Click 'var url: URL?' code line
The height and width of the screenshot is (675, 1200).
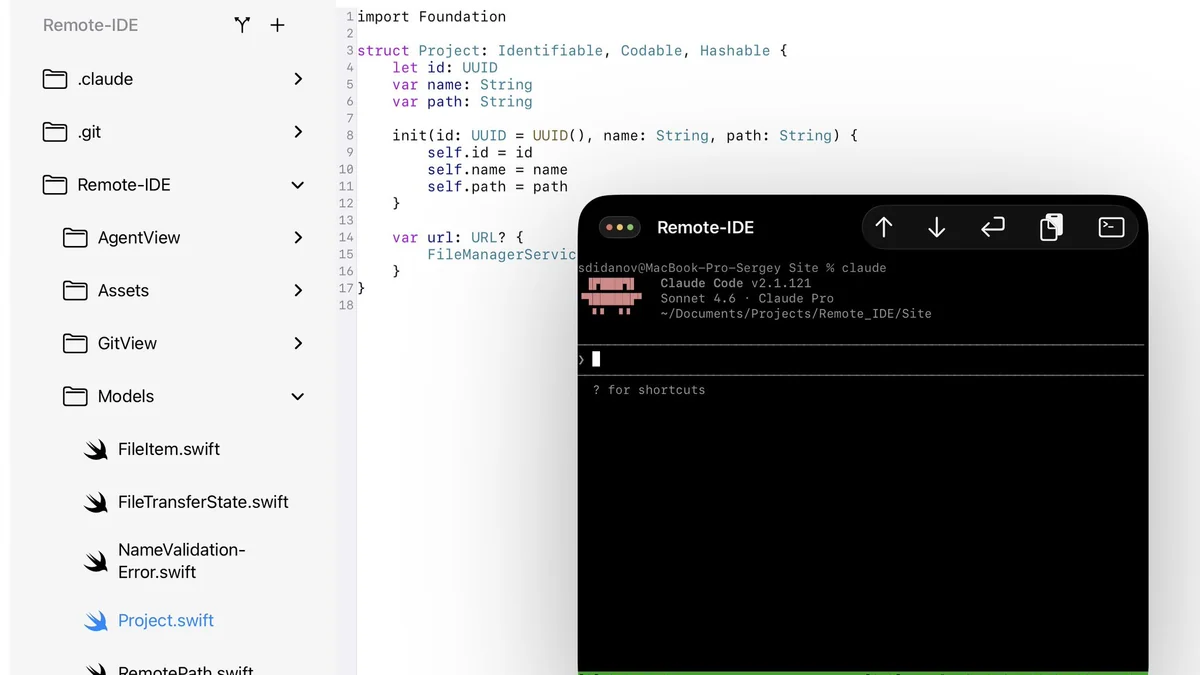tap(458, 238)
